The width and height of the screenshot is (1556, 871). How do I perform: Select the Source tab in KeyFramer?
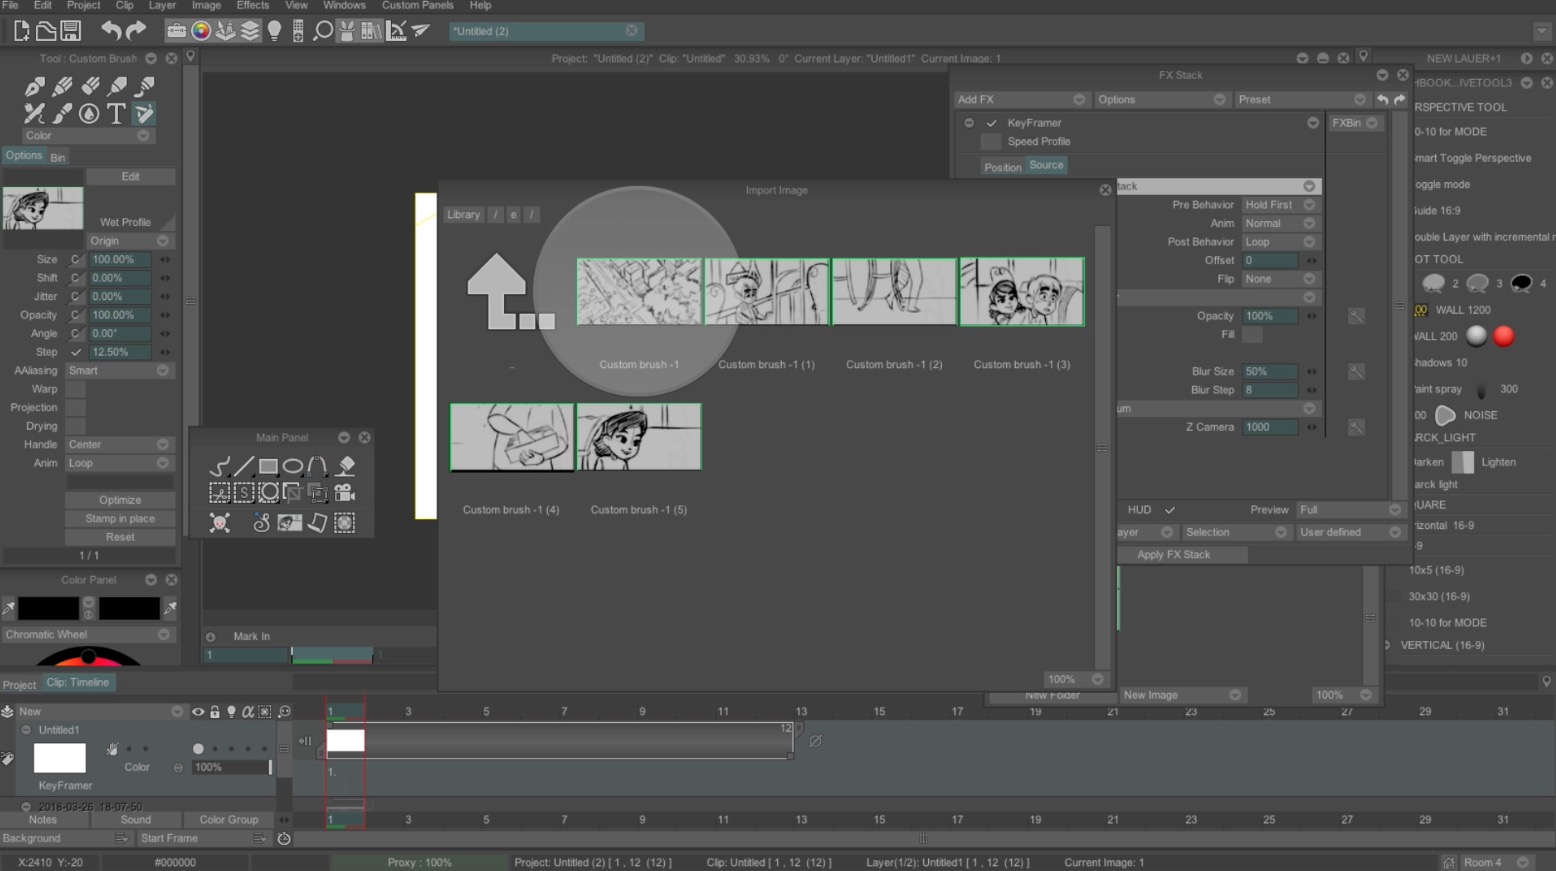[x=1046, y=166]
